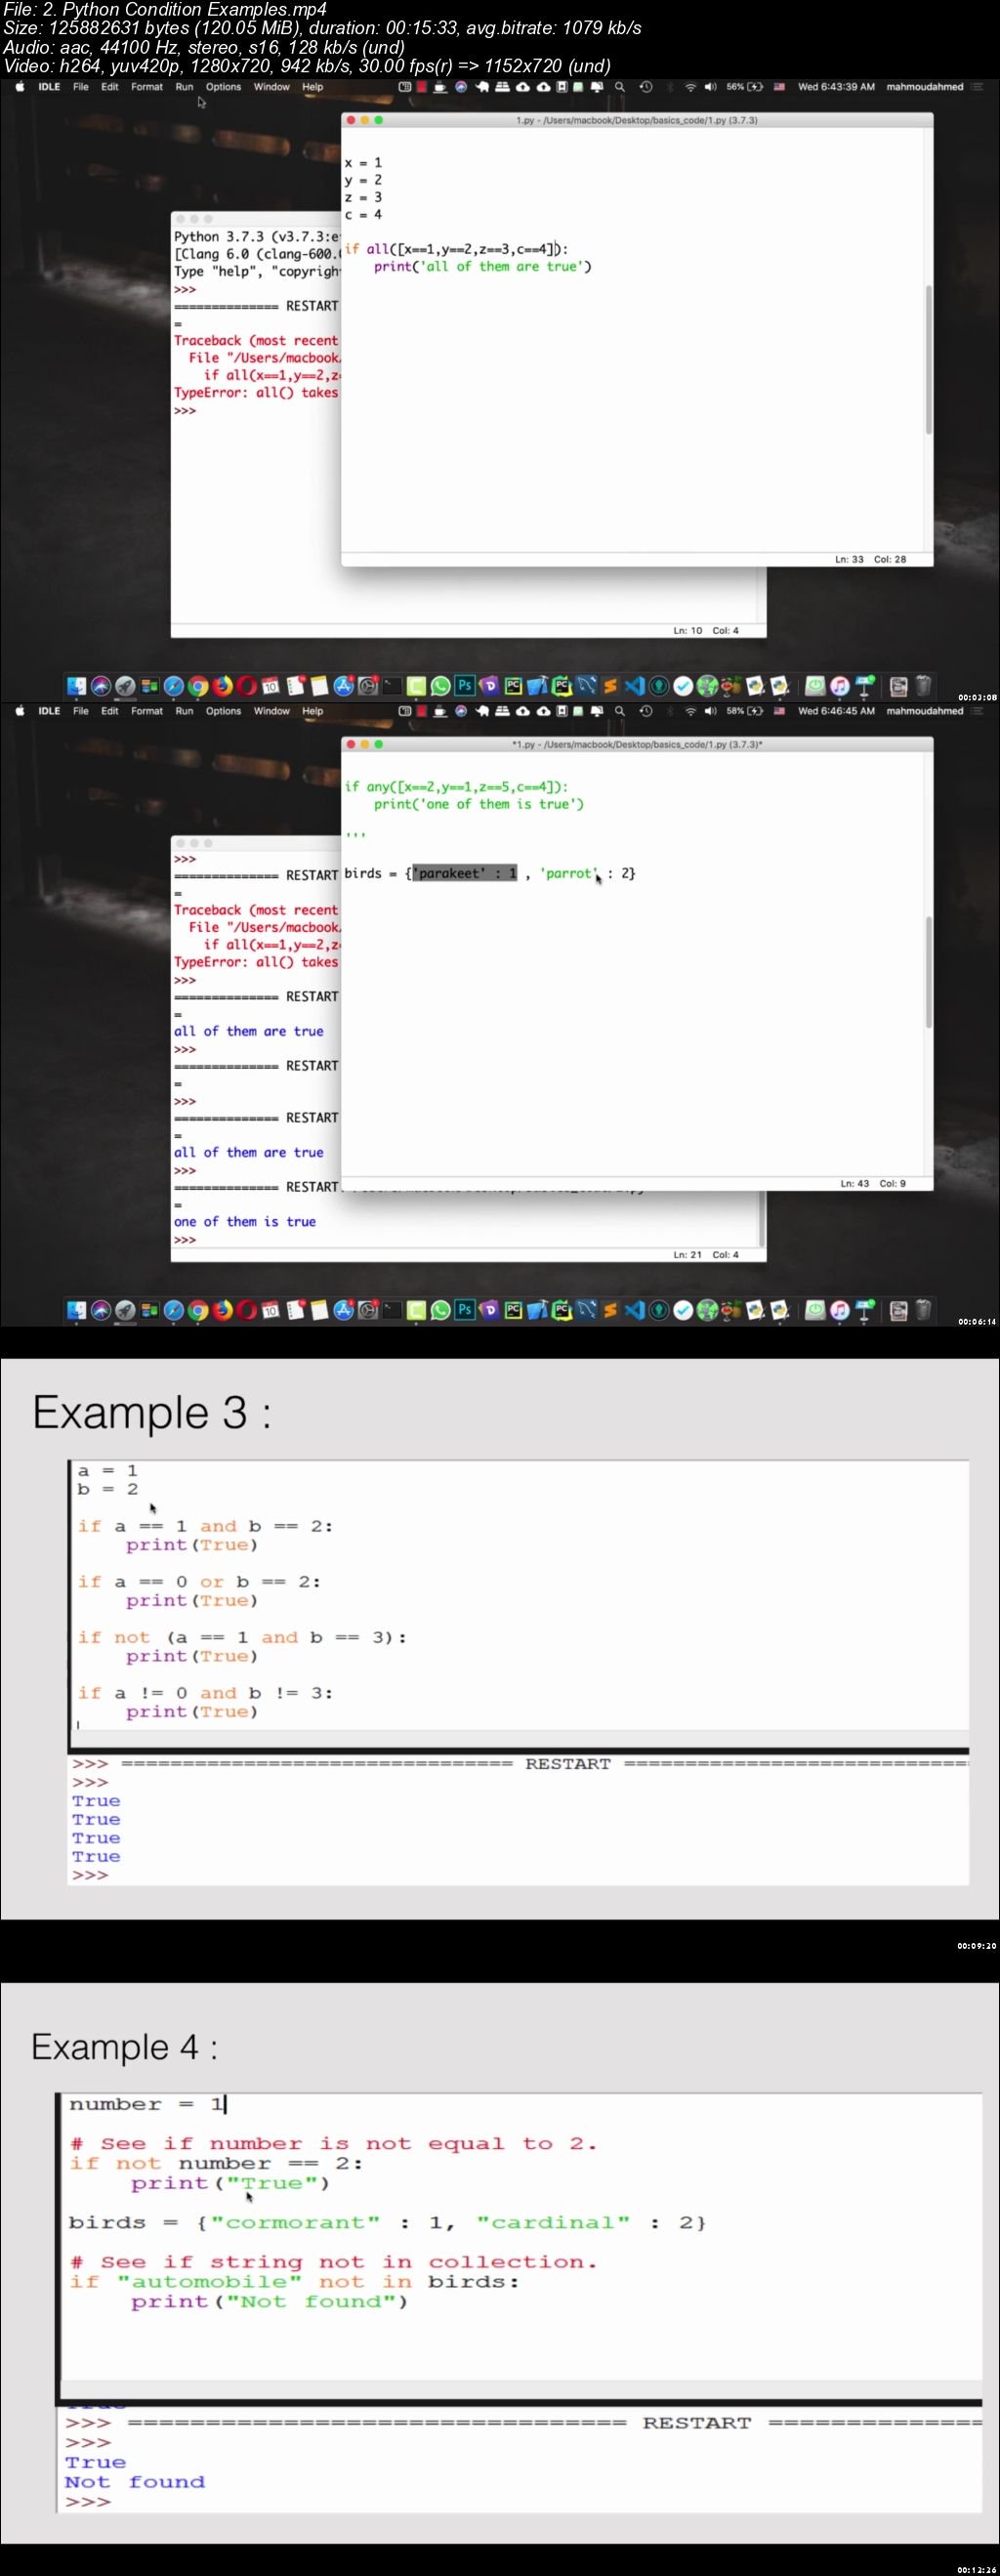The height and width of the screenshot is (2576, 1000).
Task: Click the 'parrot' string in the birds dictionary
Action: [569, 873]
